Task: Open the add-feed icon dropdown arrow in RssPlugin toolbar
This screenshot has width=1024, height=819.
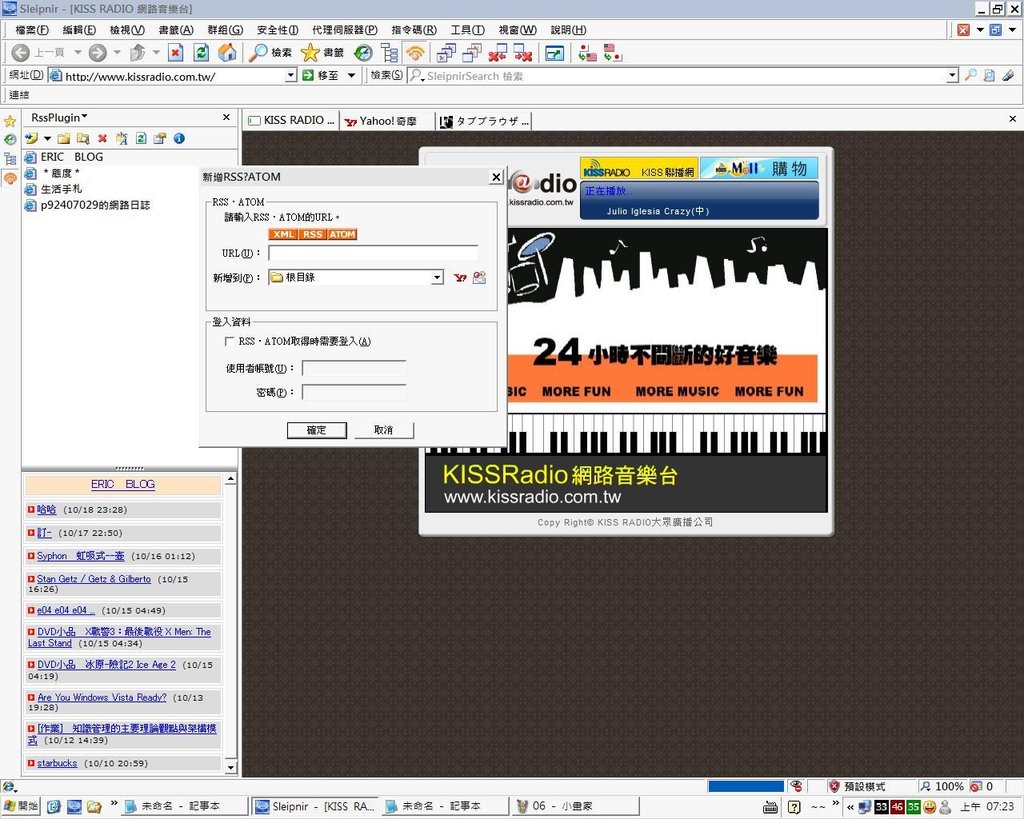Action: click(47, 138)
